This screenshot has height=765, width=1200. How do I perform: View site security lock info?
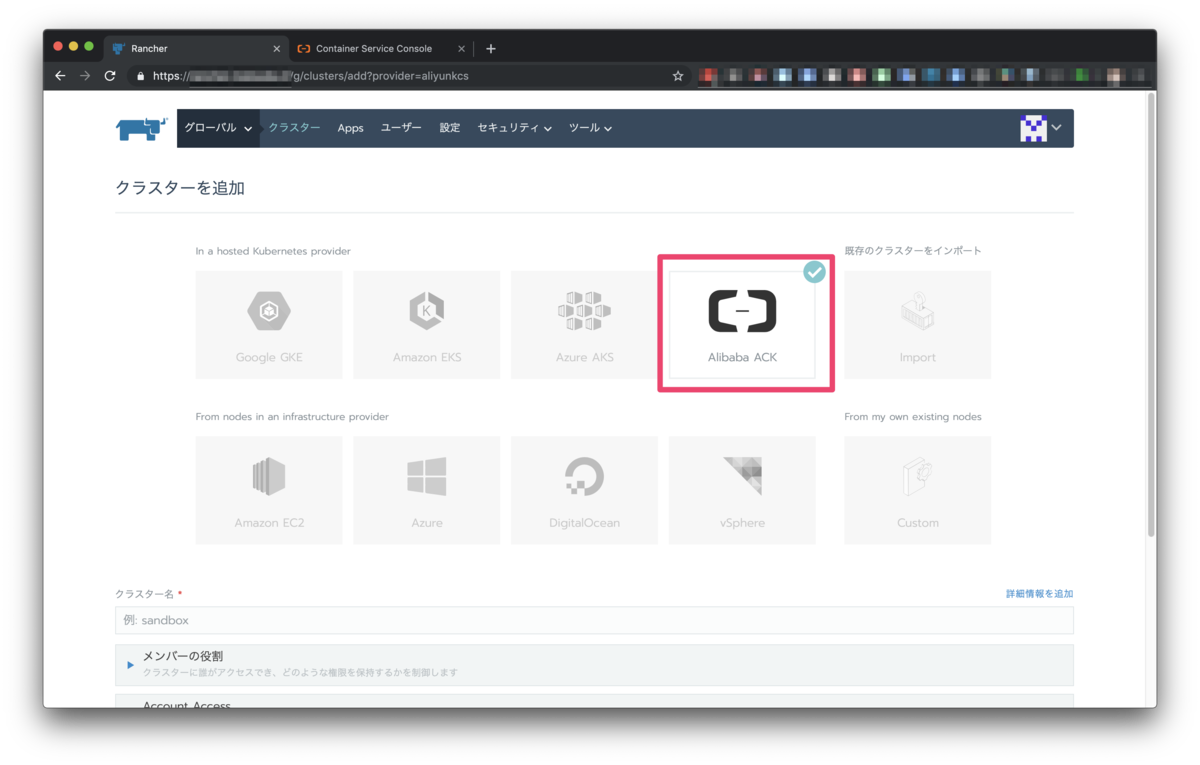pyautogui.click(x=140, y=76)
